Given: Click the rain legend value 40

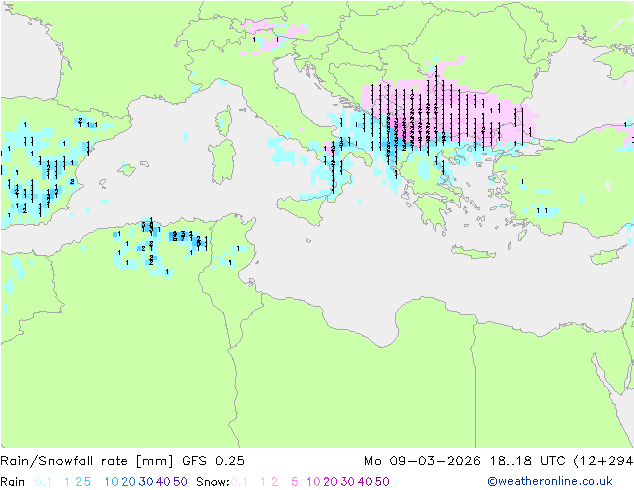Looking at the screenshot, I should tap(163, 482).
